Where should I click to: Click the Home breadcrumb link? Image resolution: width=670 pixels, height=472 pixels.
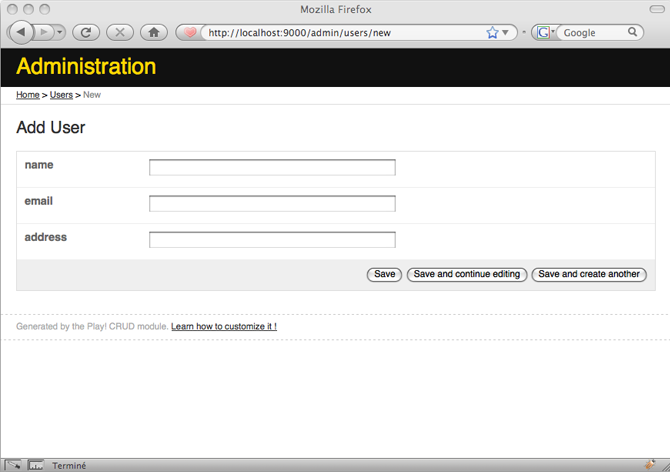[x=28, y=95]
